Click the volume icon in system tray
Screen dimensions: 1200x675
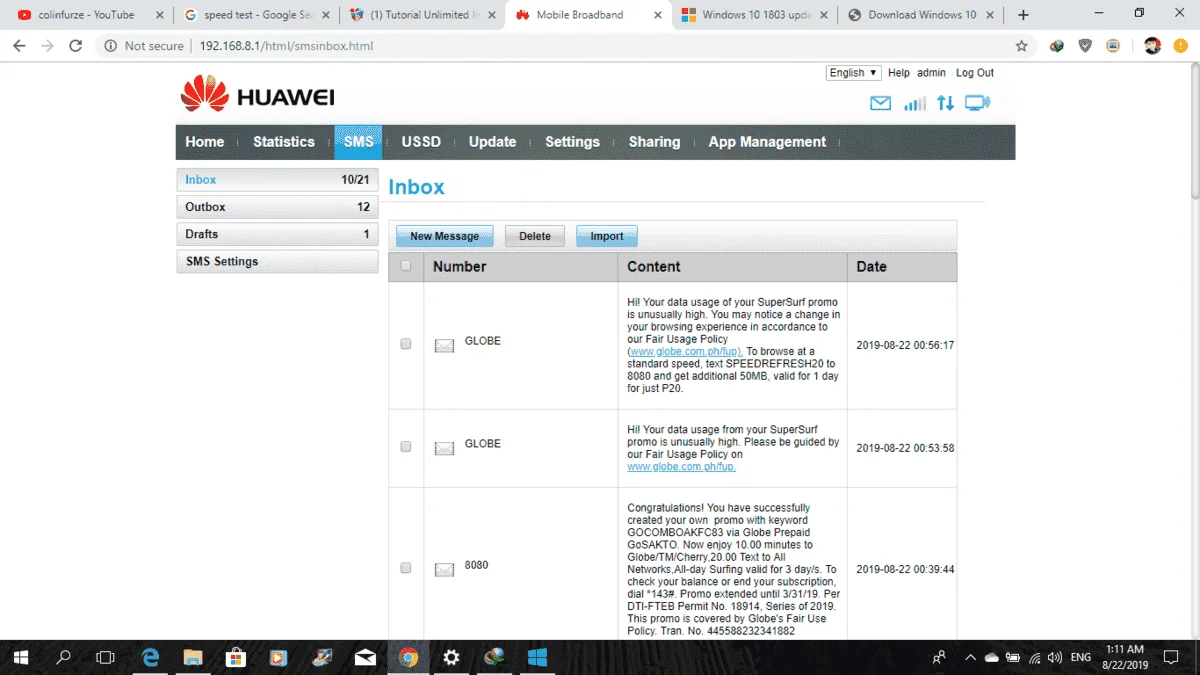[1055, 657]
